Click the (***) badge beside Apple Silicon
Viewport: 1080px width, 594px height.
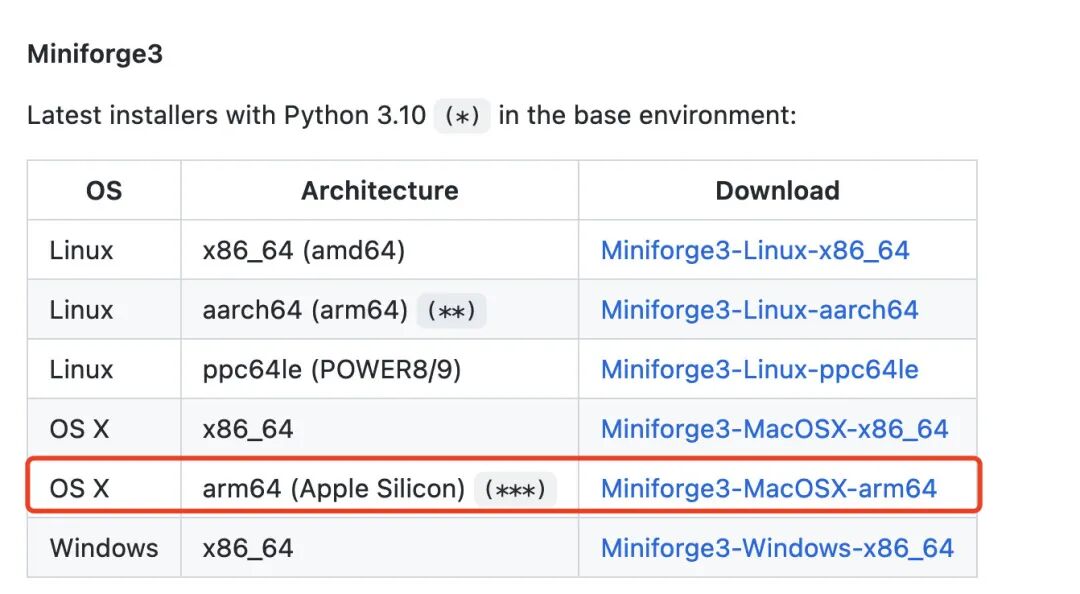pos(516,488)
